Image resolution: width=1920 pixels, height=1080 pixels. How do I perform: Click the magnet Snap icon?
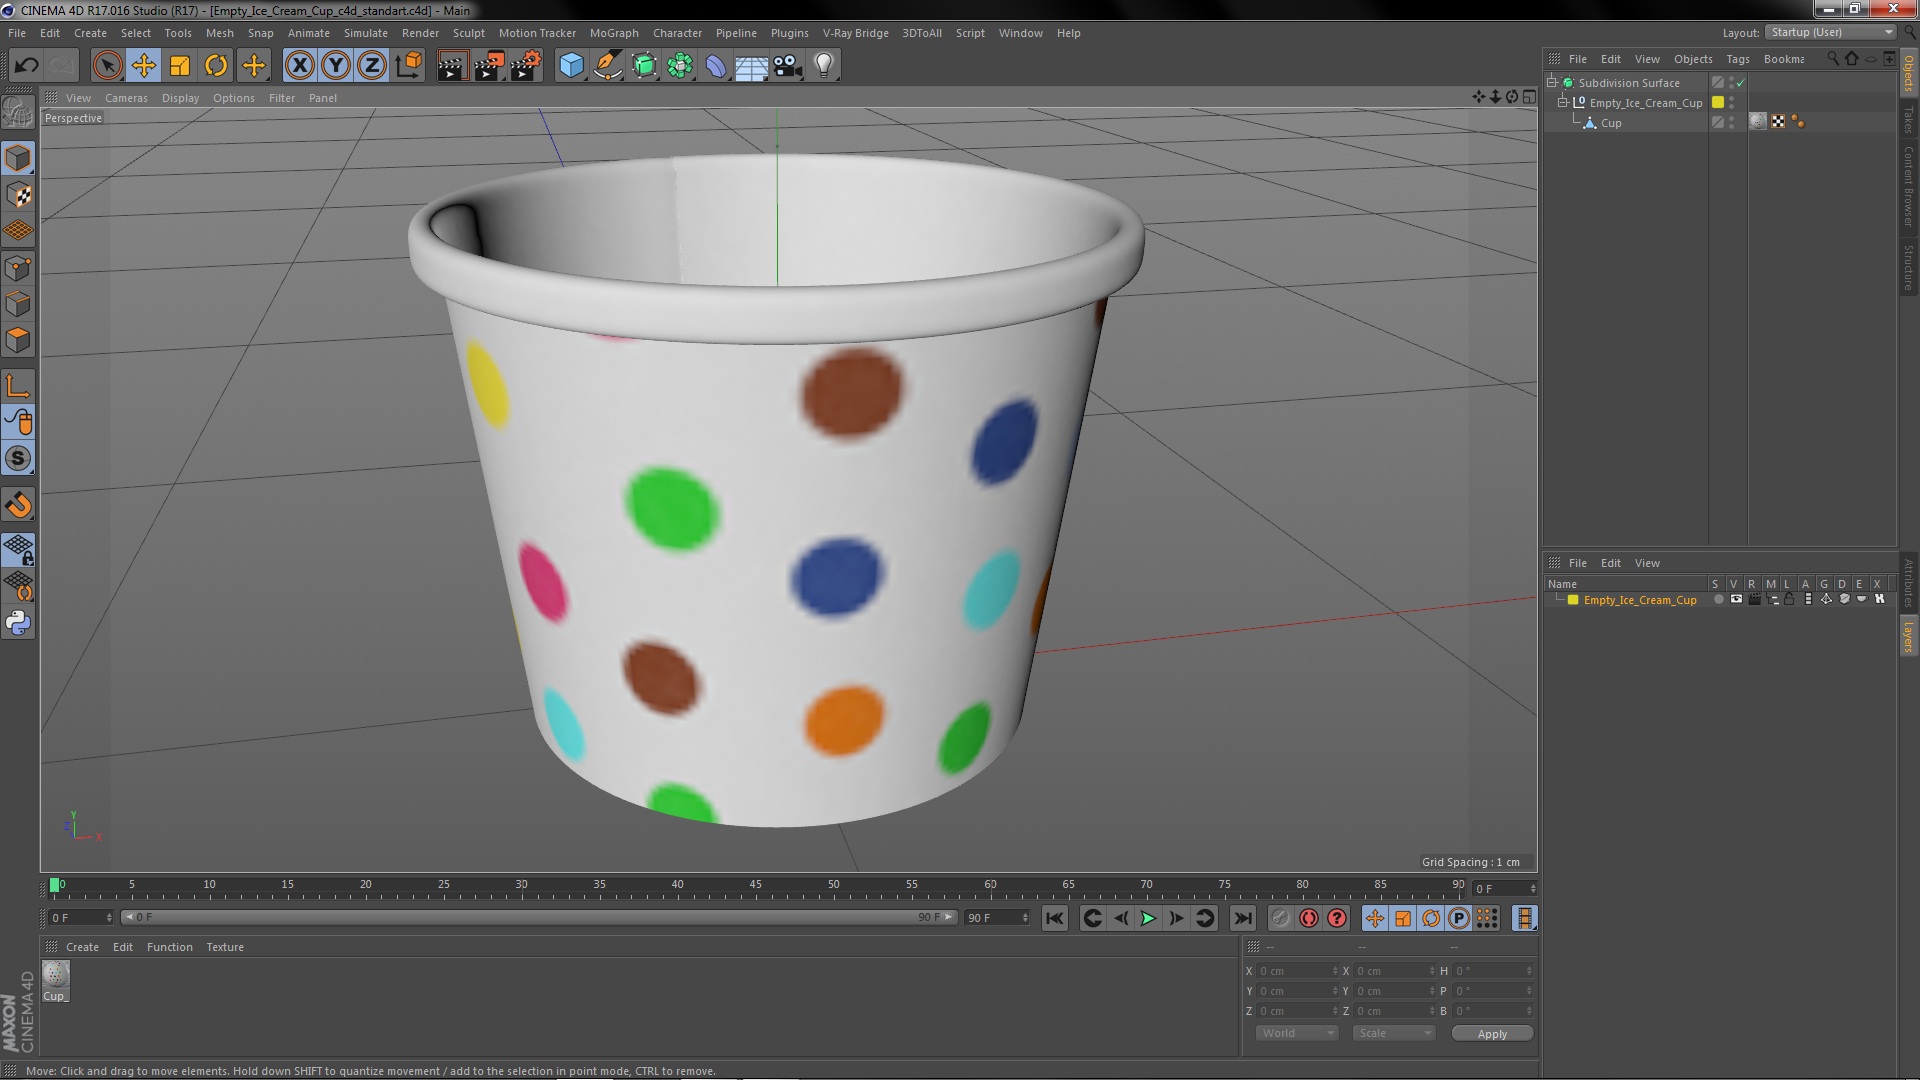tap(18, 505)
